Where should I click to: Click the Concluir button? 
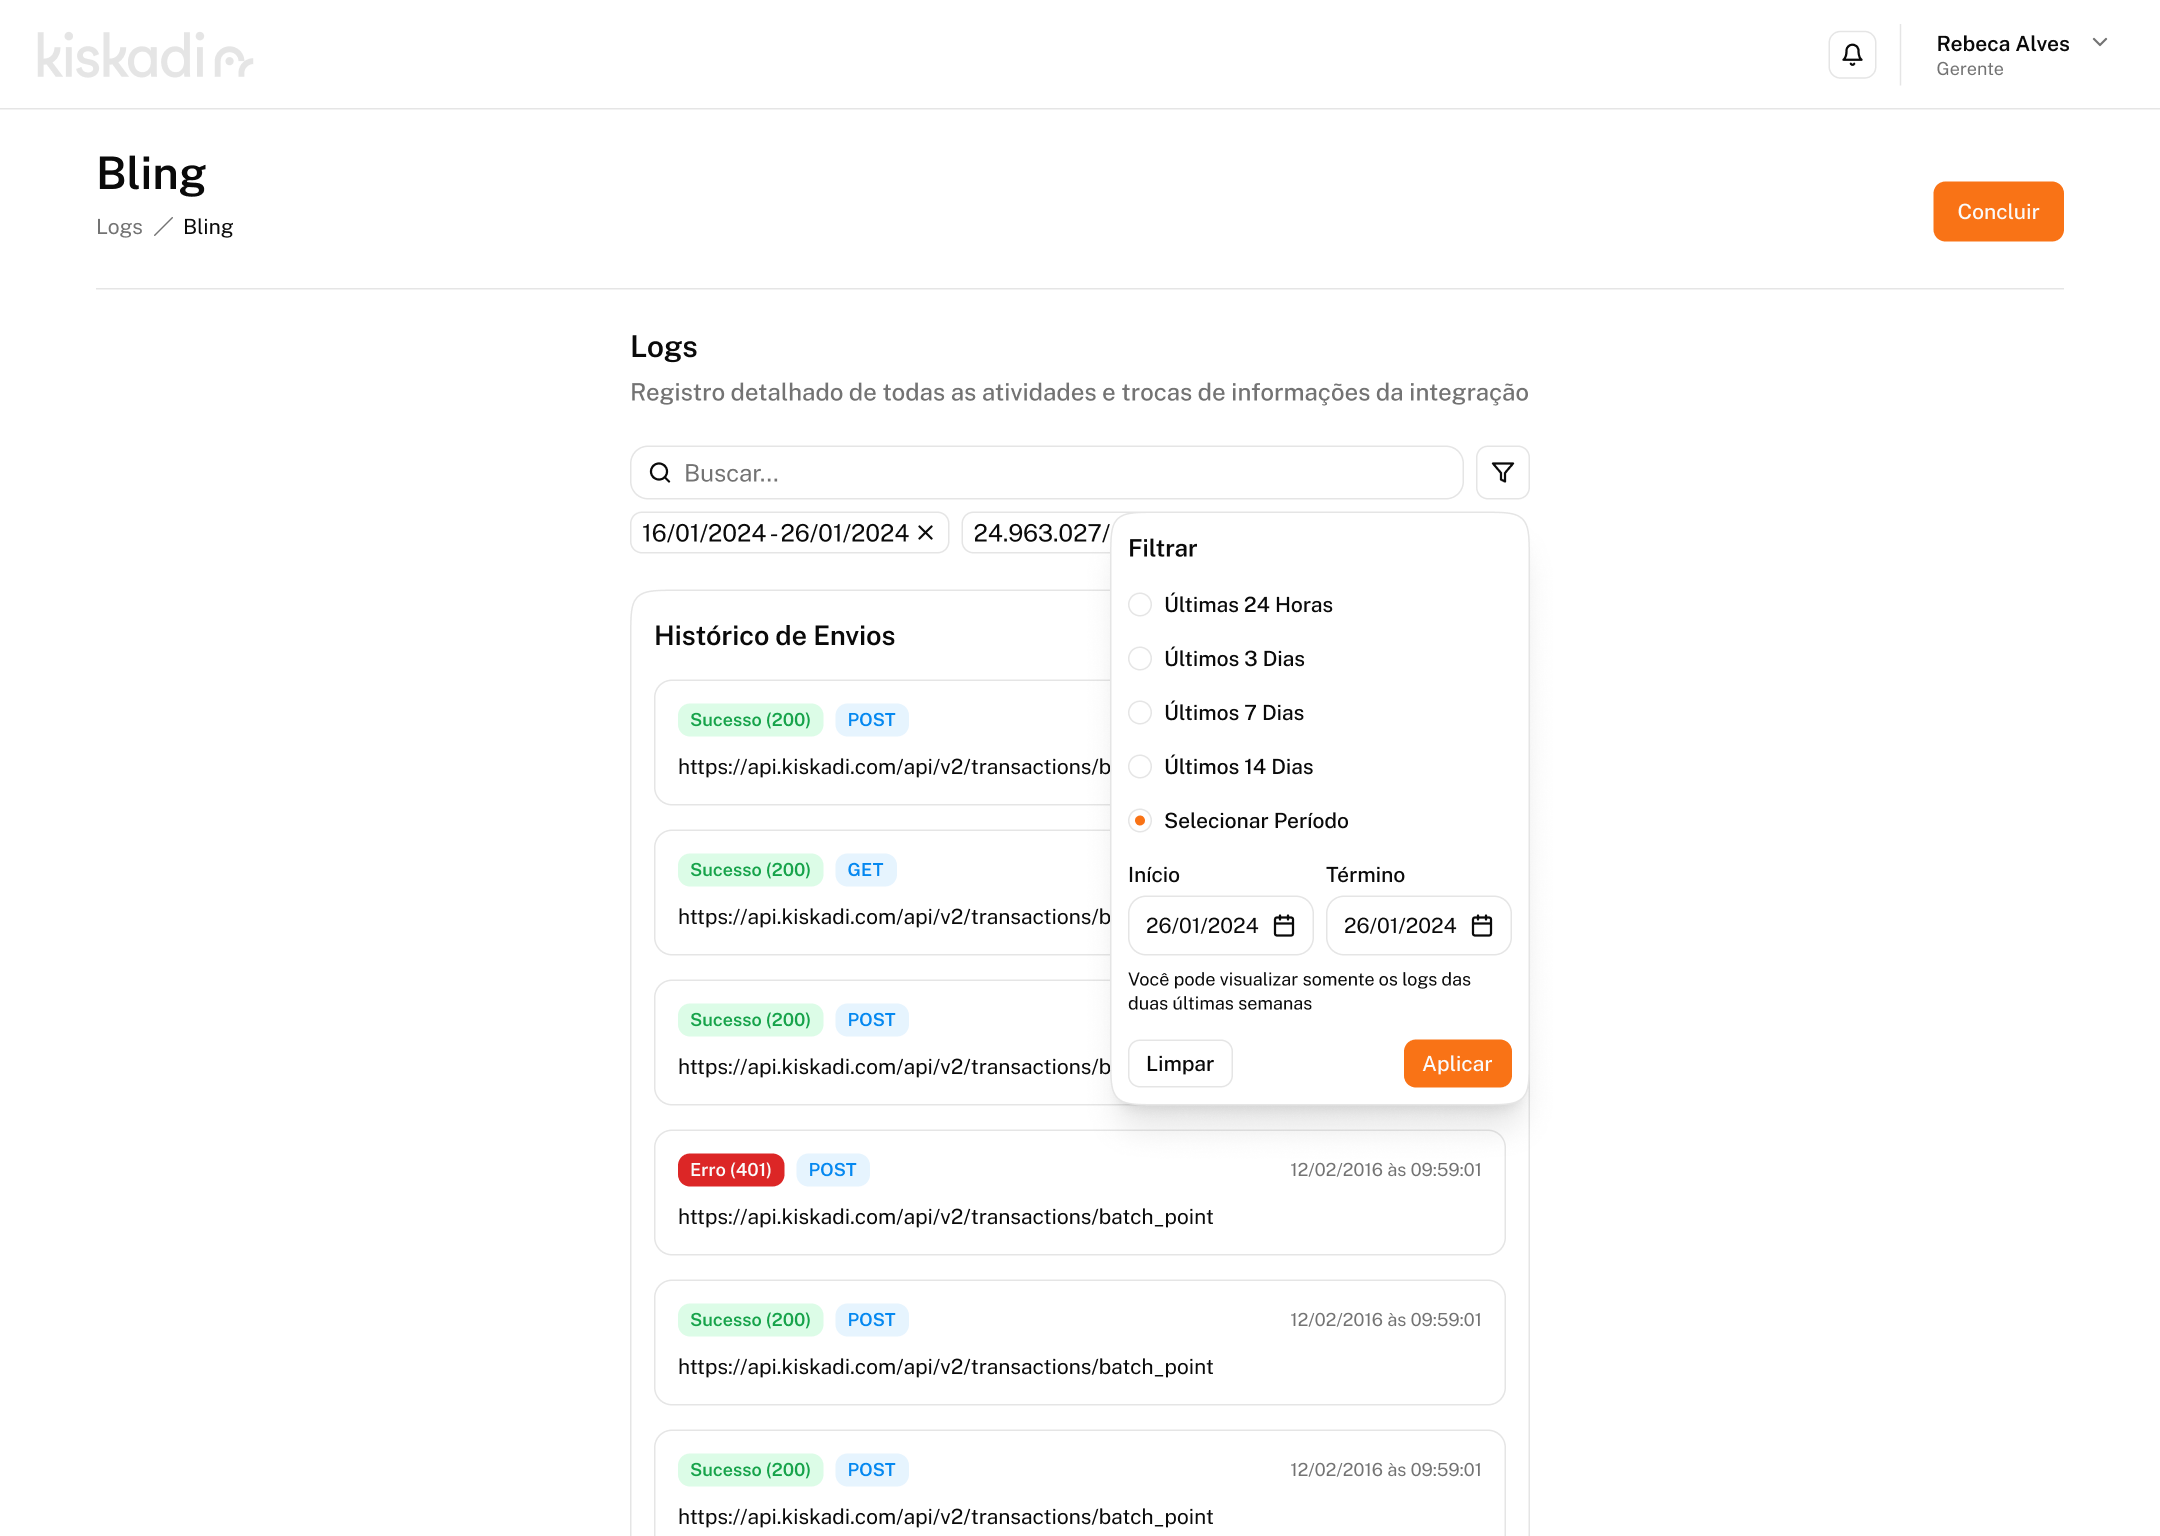coord(1998,211)
